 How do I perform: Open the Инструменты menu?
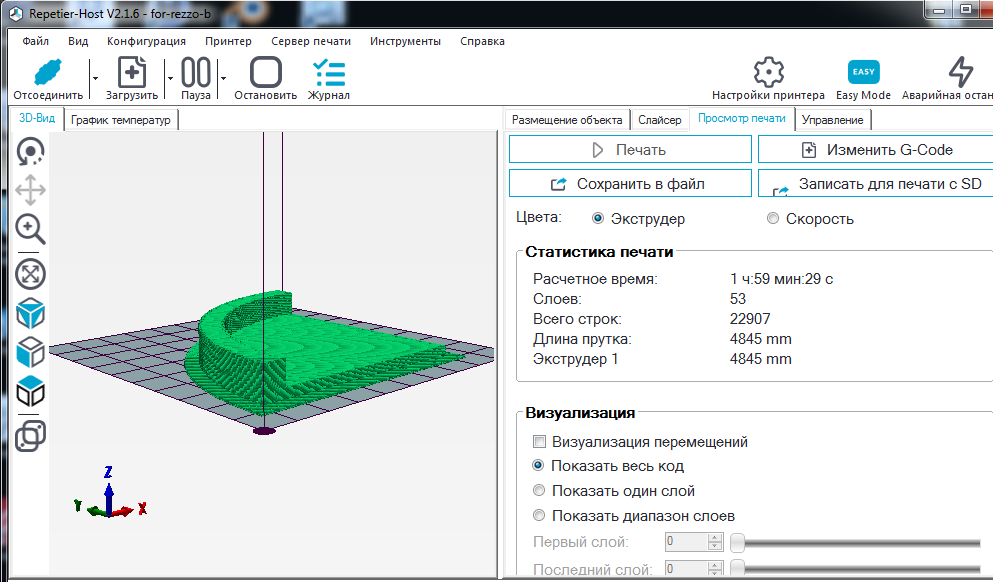pyautogui.click(x=405, y=41)
